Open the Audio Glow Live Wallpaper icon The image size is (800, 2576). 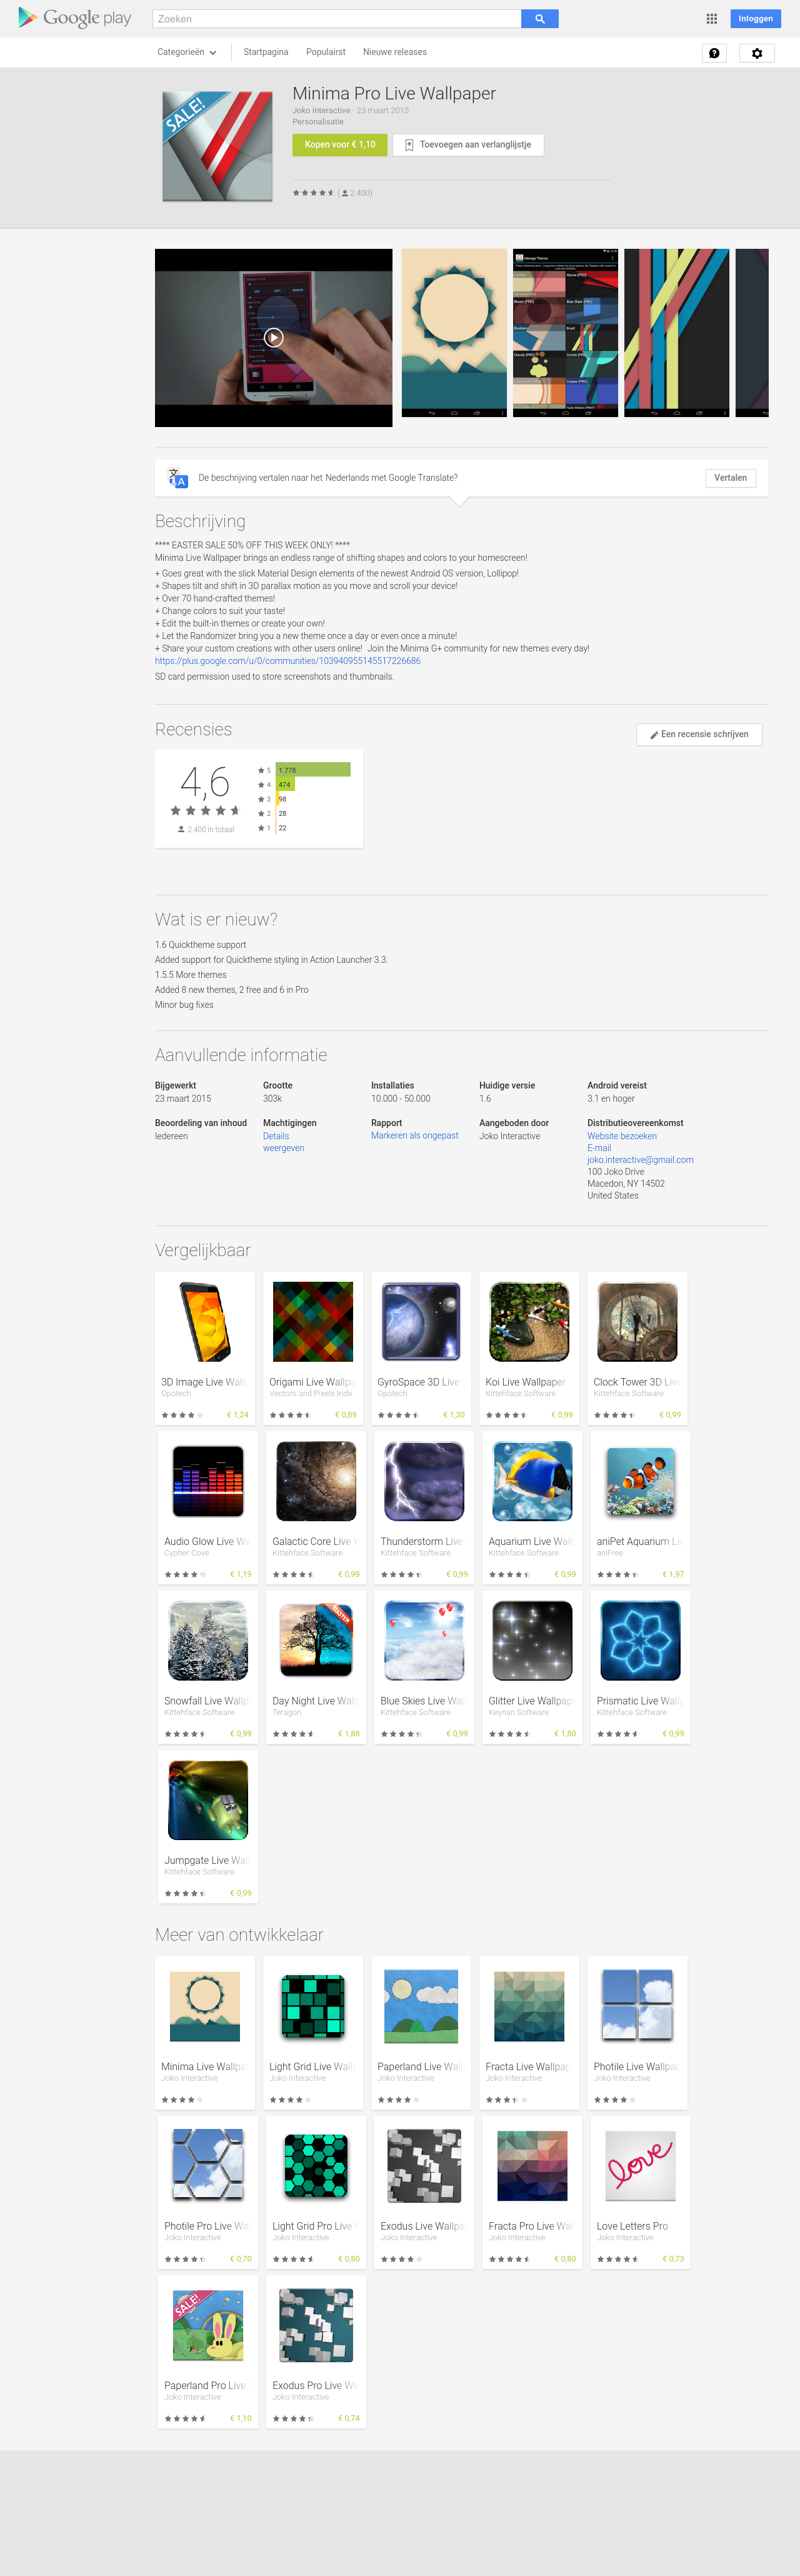pyautogui.click(x=208, y=1481)
